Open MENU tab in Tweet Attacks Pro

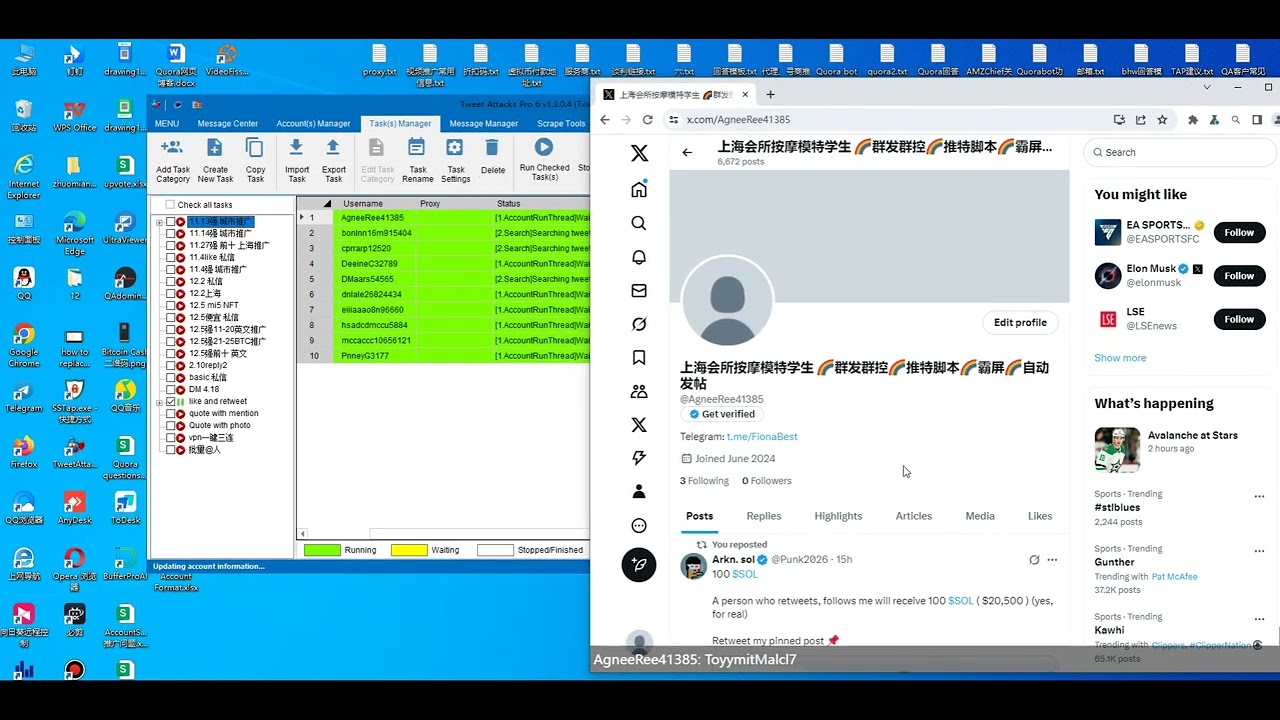(x=167, y=124)
